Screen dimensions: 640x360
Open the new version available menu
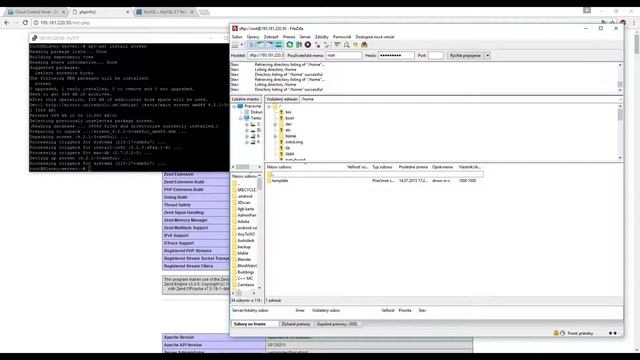[x=375, y=37]
